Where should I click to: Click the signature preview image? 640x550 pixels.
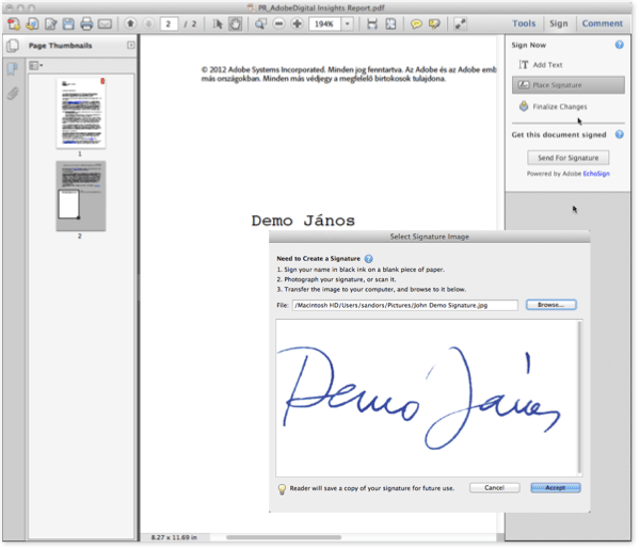point(427,398)
